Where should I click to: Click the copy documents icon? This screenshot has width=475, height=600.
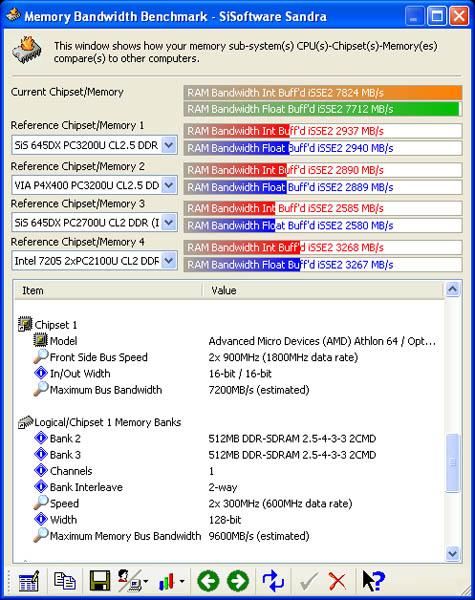(x=64, y=581)
